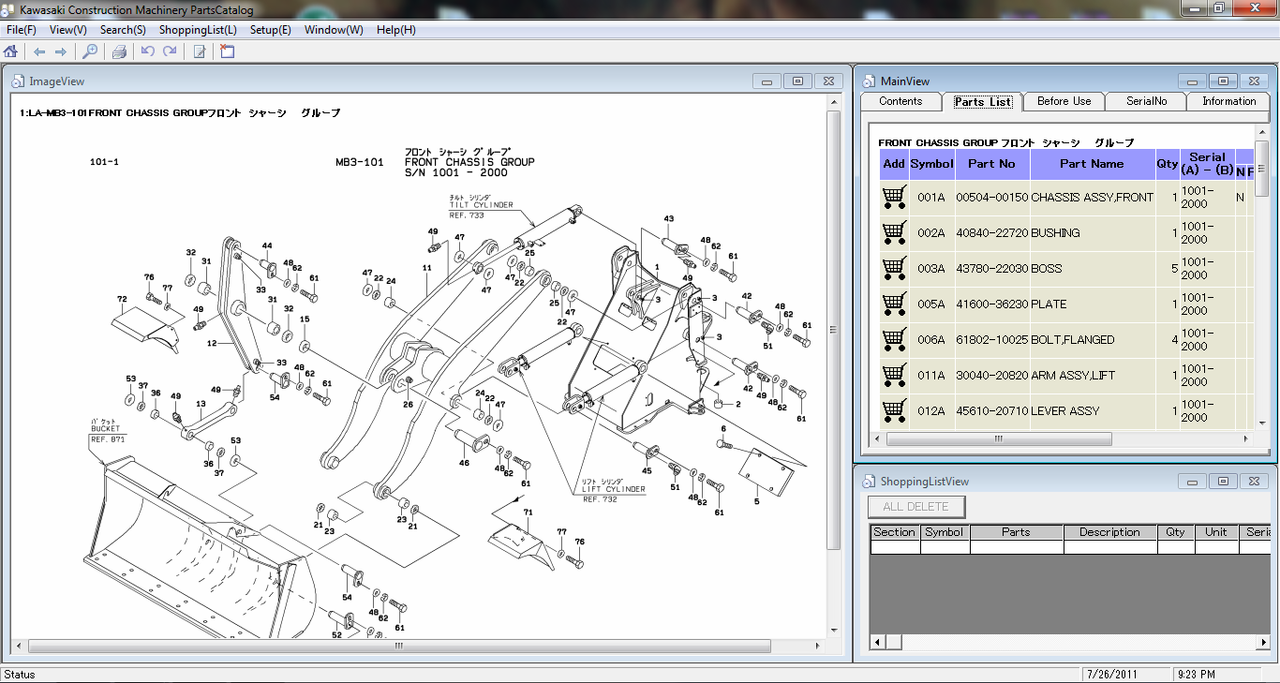Add ARM ASSY,LIFT 011A to cart
The width and height of the screenshot is (1280, 683).
tap(894, 375)
